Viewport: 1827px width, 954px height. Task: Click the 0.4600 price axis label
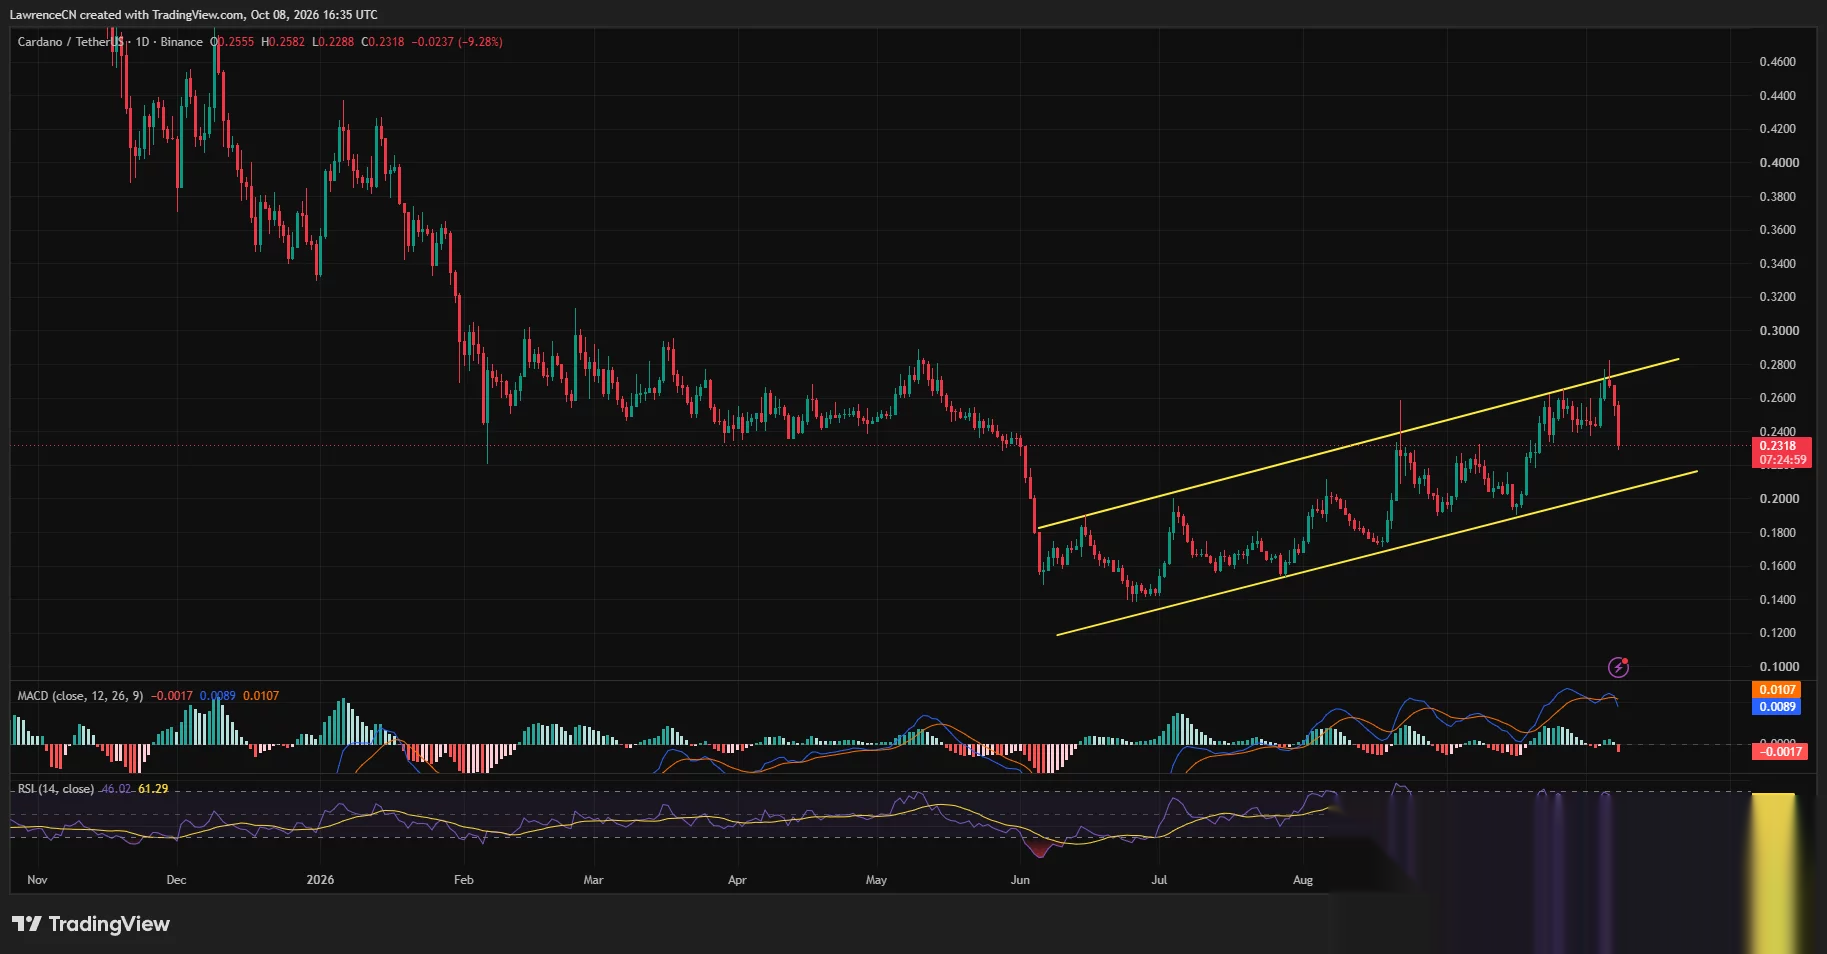click(1777, 62)
